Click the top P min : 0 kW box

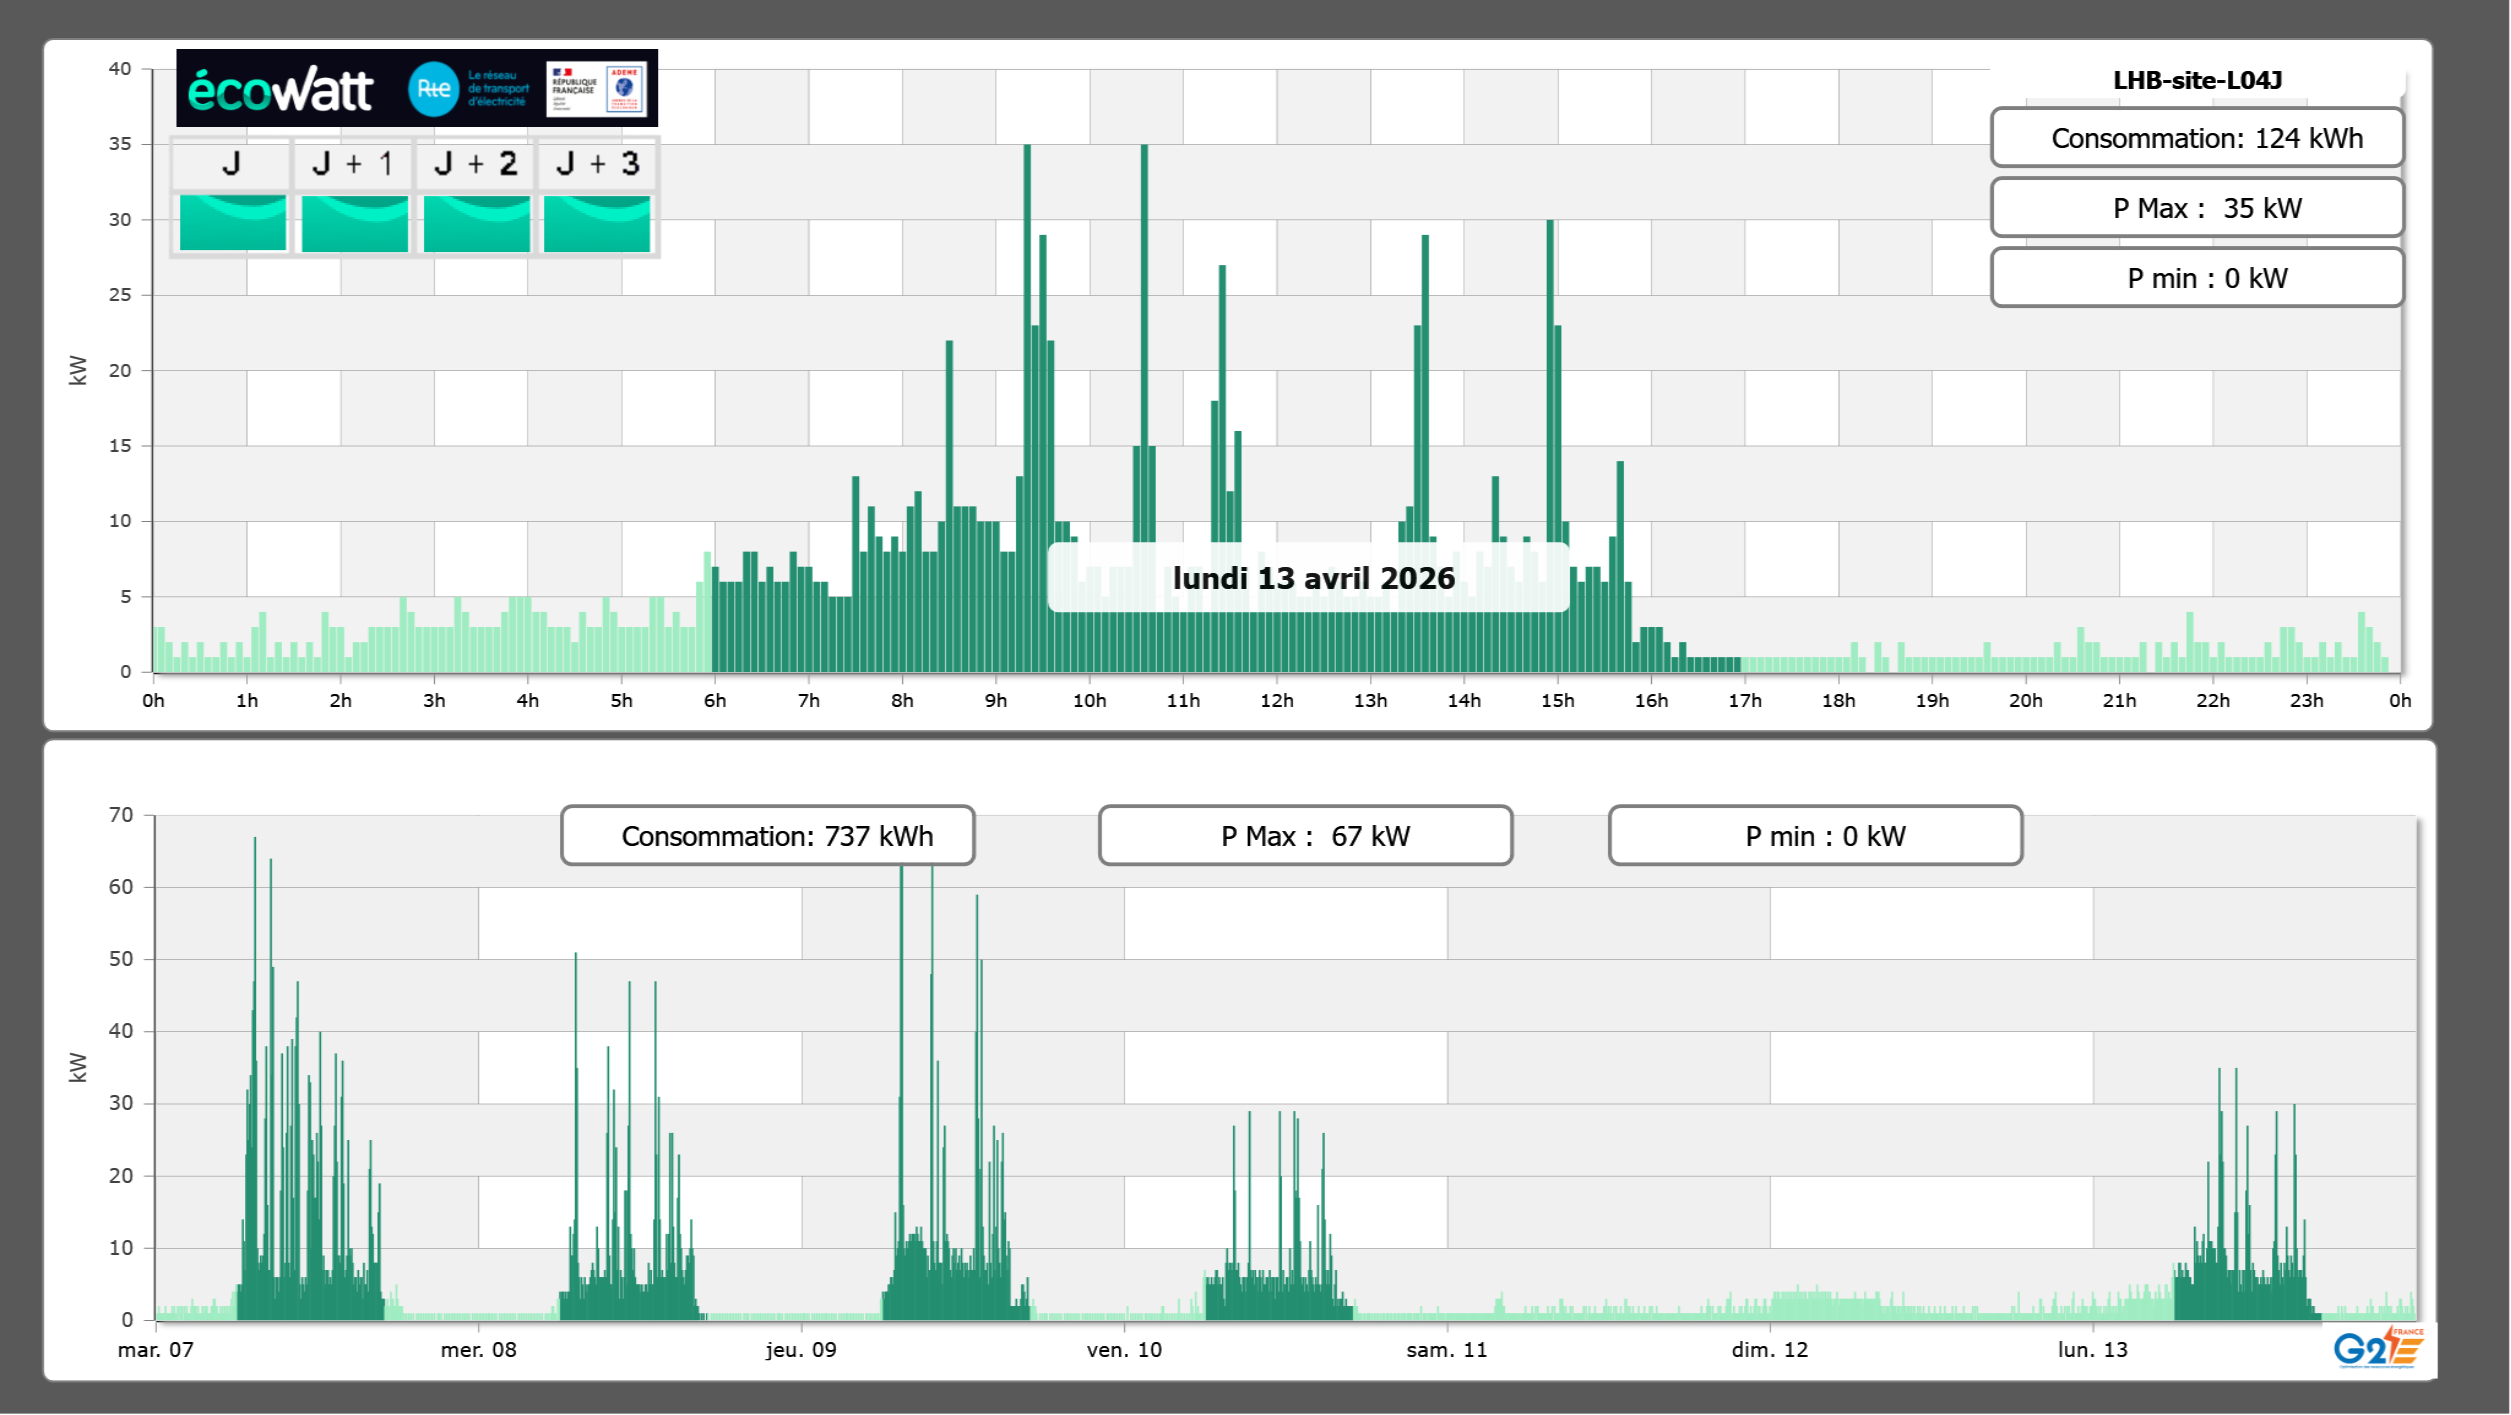coord(2196,278)
